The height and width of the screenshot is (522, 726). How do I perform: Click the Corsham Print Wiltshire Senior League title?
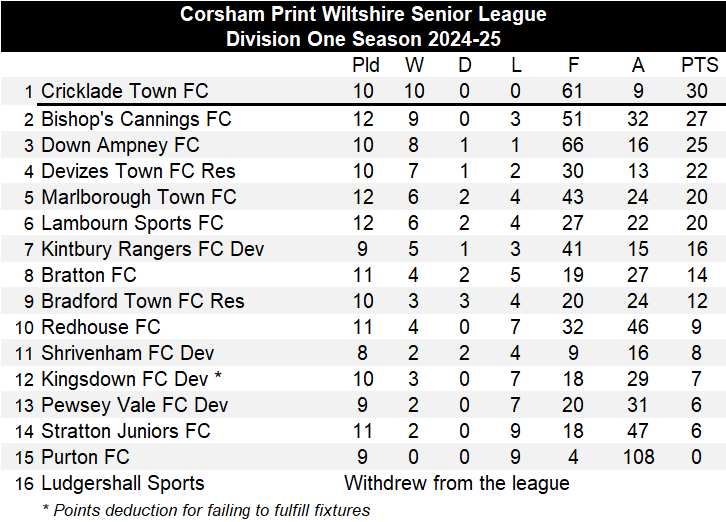(363, 14)
